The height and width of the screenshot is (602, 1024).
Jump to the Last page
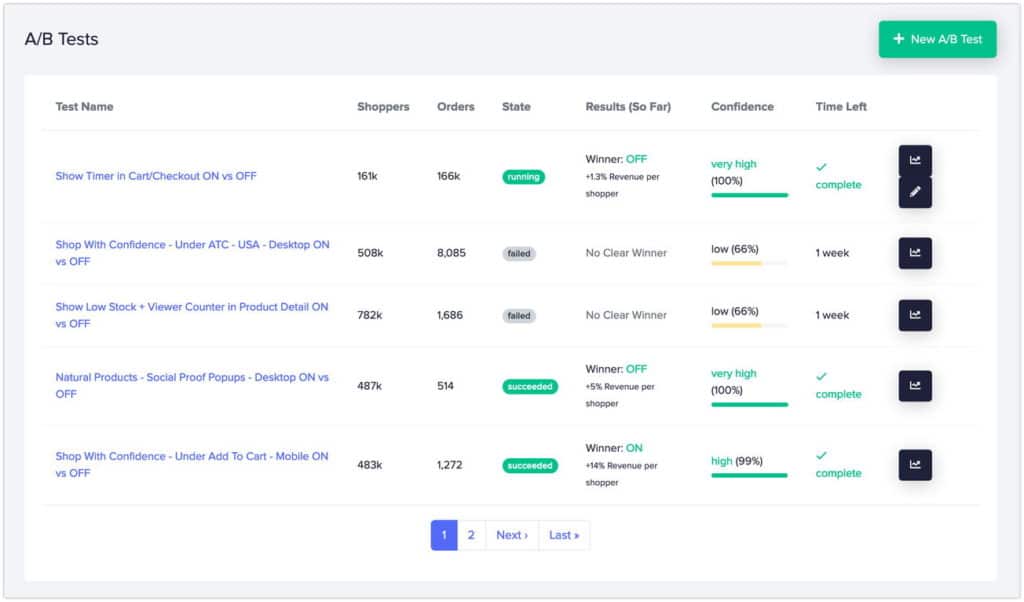[x=564, y=535]
